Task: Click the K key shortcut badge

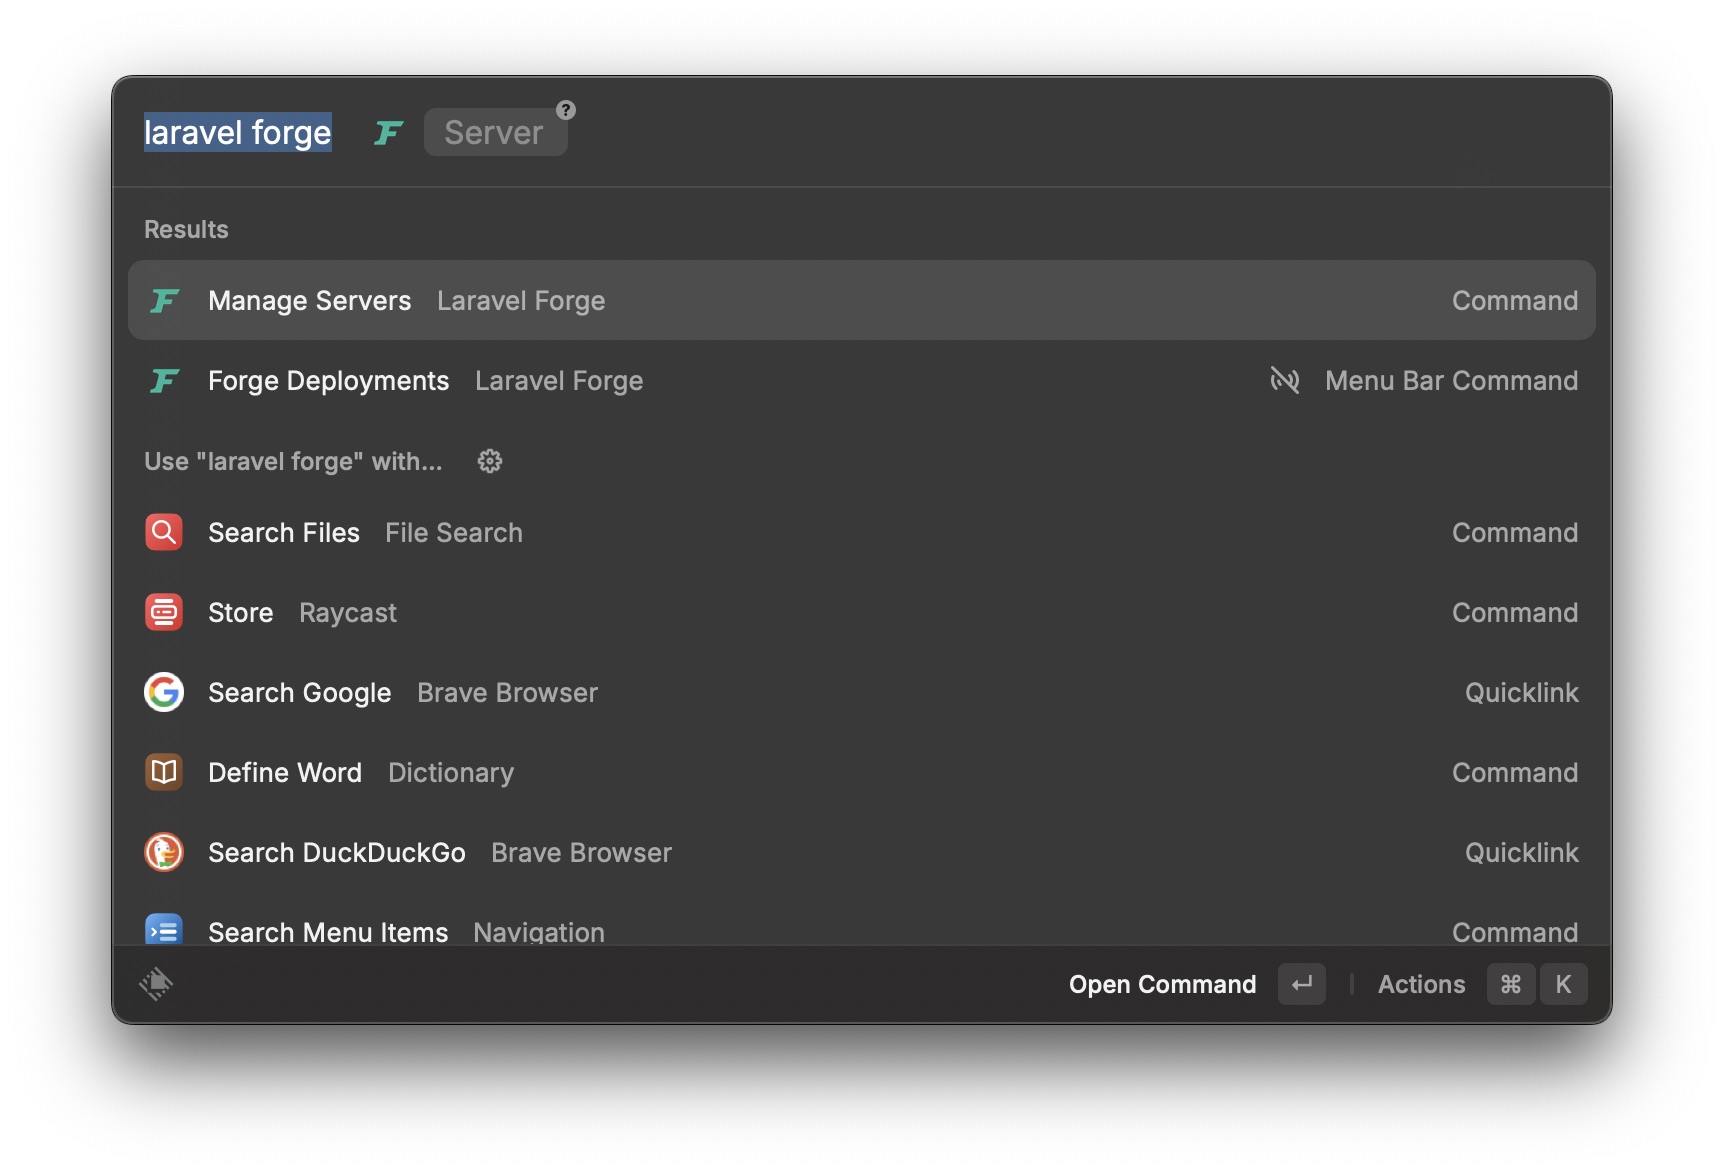Action: [x=1563, y=984]
